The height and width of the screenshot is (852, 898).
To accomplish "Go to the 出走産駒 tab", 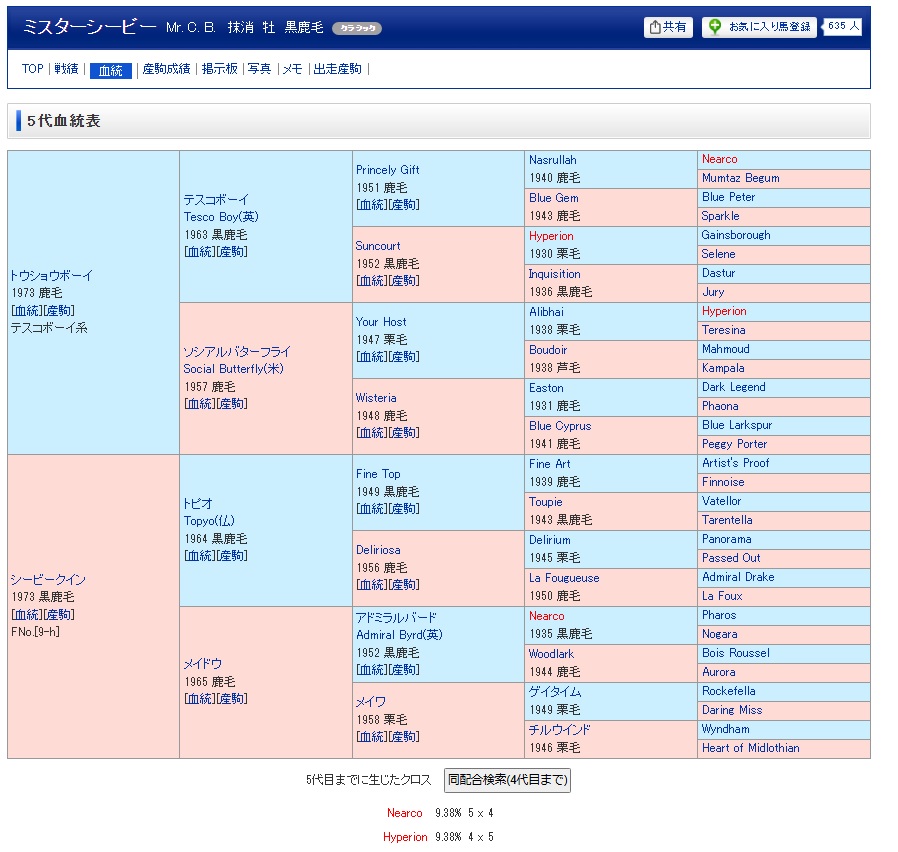I will click(337, 69).
